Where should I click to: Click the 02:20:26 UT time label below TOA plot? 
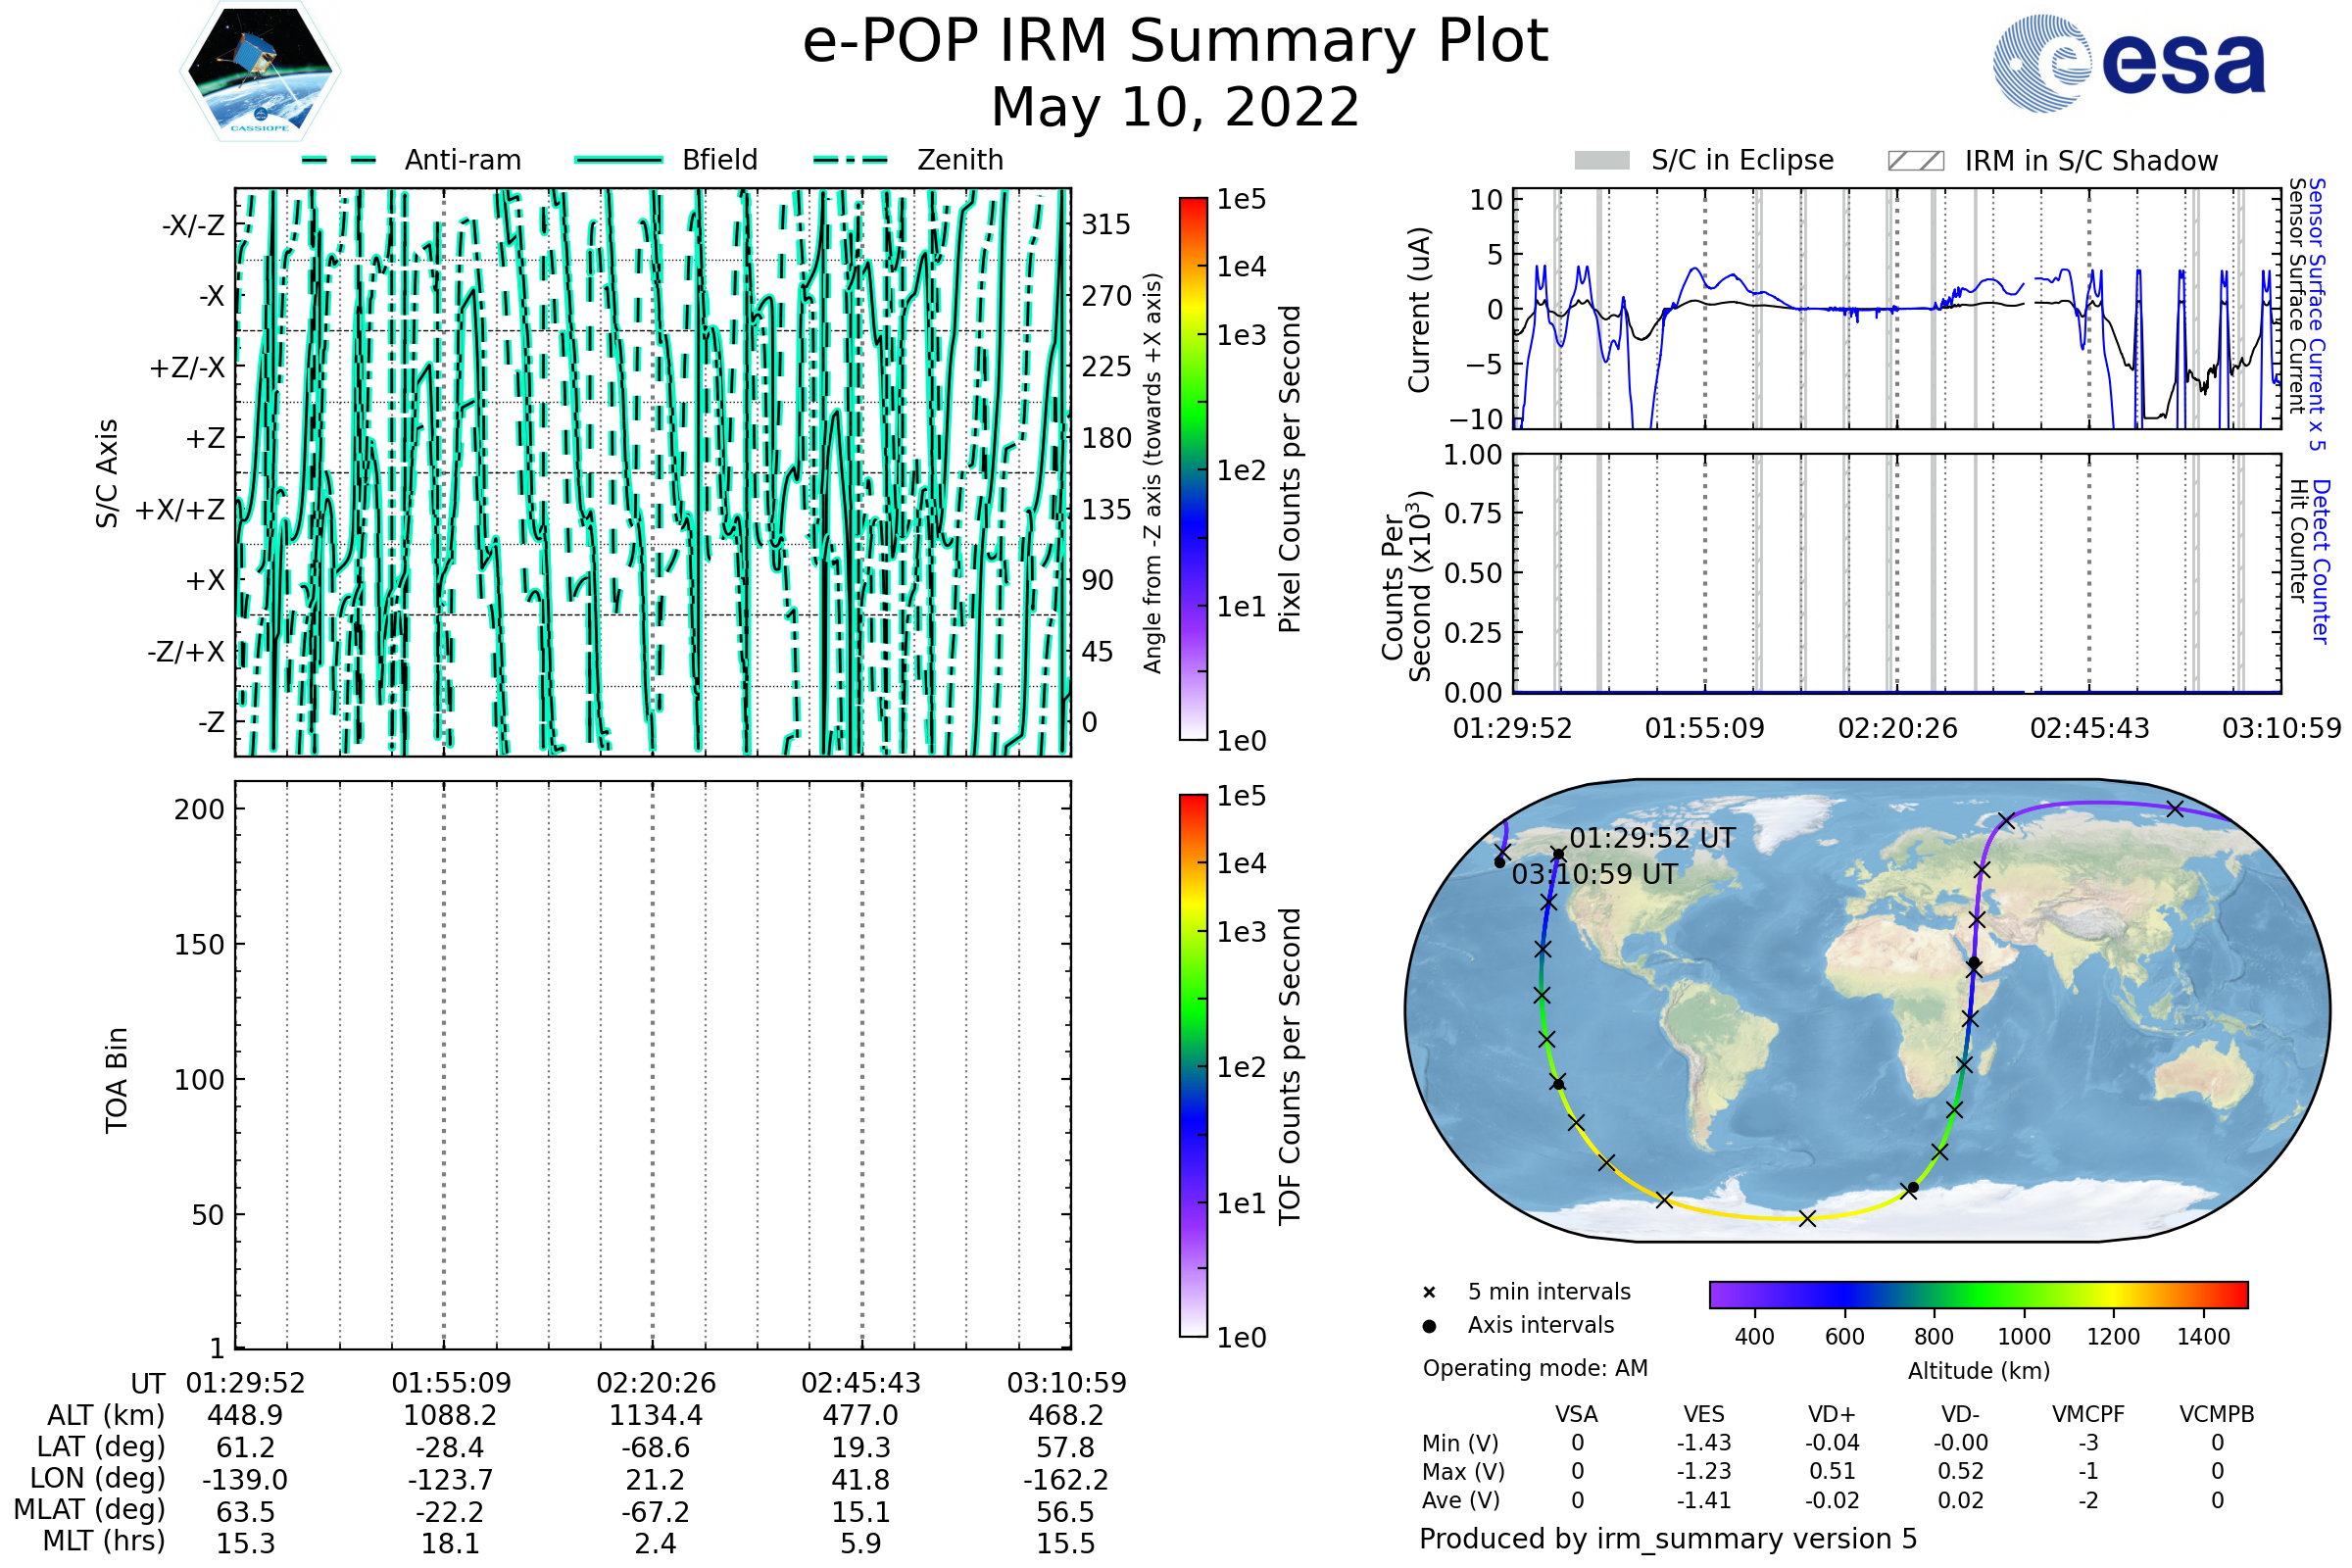click(656, 1383)
